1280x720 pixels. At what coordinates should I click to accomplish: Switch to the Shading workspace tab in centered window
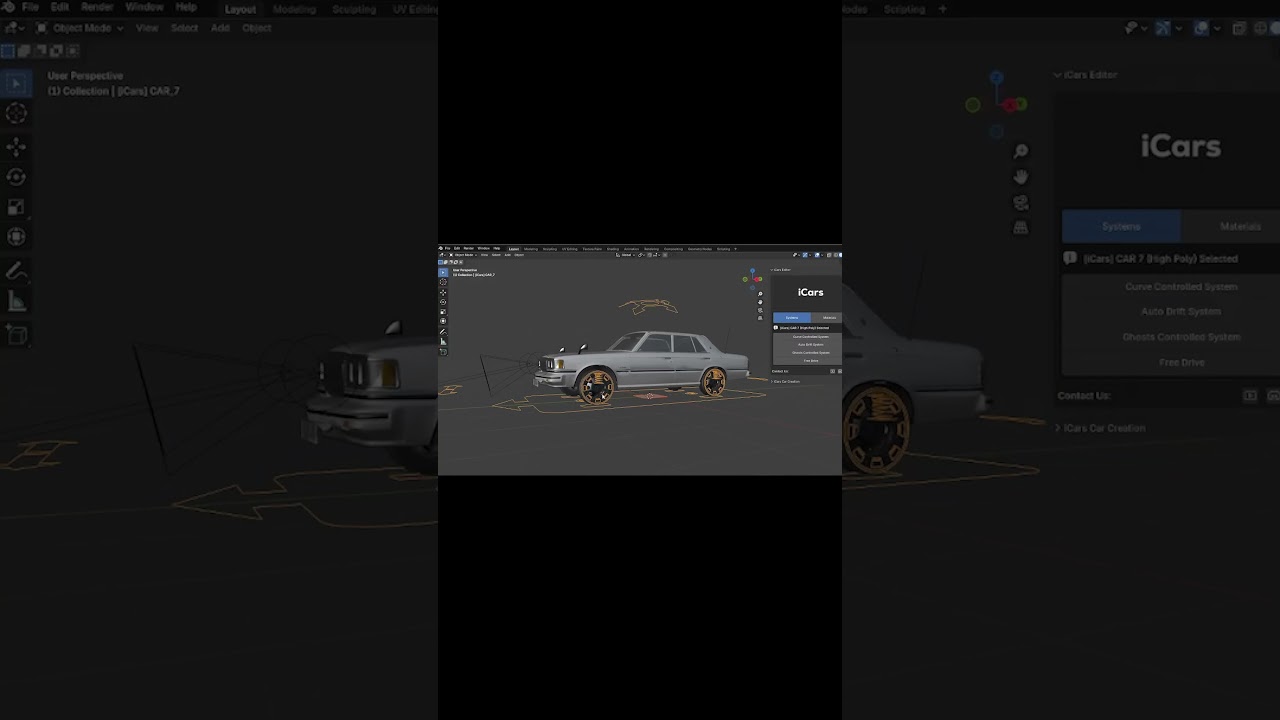point(613,249)
